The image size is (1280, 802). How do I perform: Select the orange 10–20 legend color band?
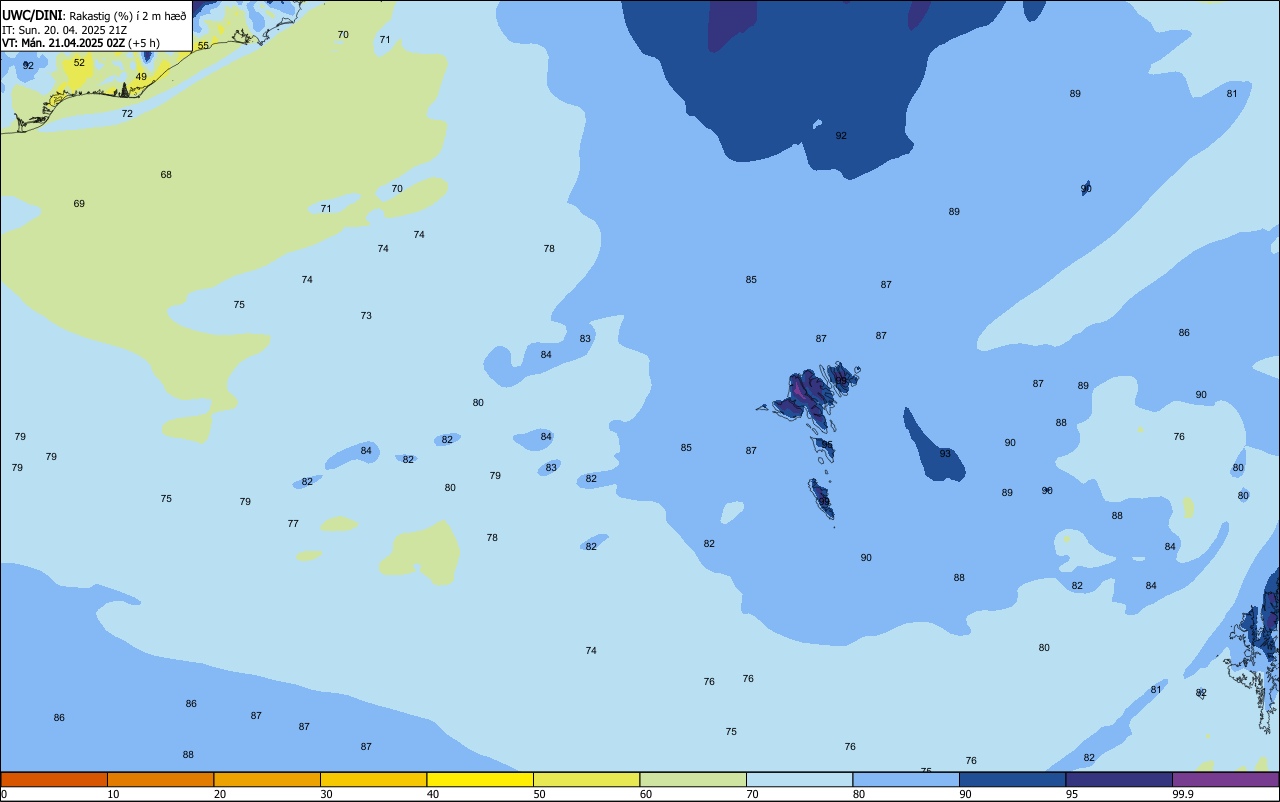[x=160, y=779]
